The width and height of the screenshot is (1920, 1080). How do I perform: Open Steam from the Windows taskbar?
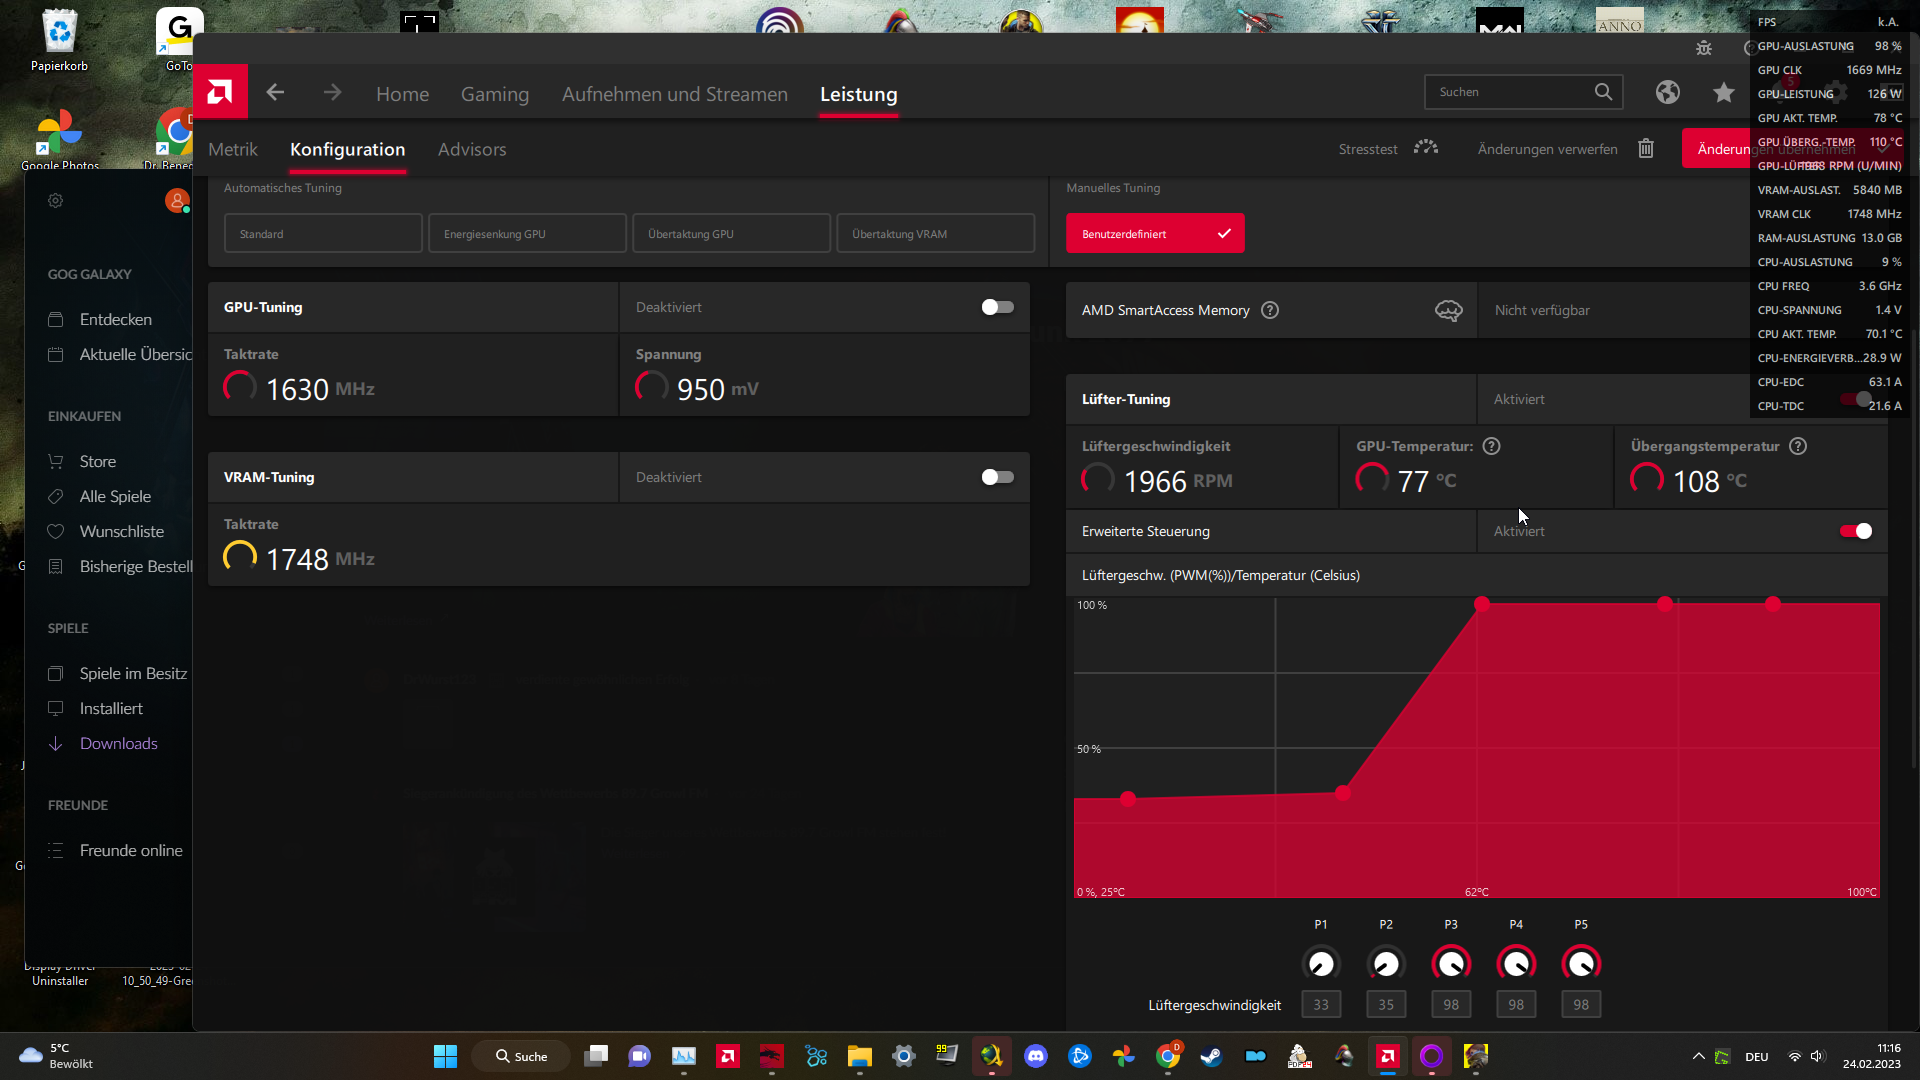tap(1211, 1056)
